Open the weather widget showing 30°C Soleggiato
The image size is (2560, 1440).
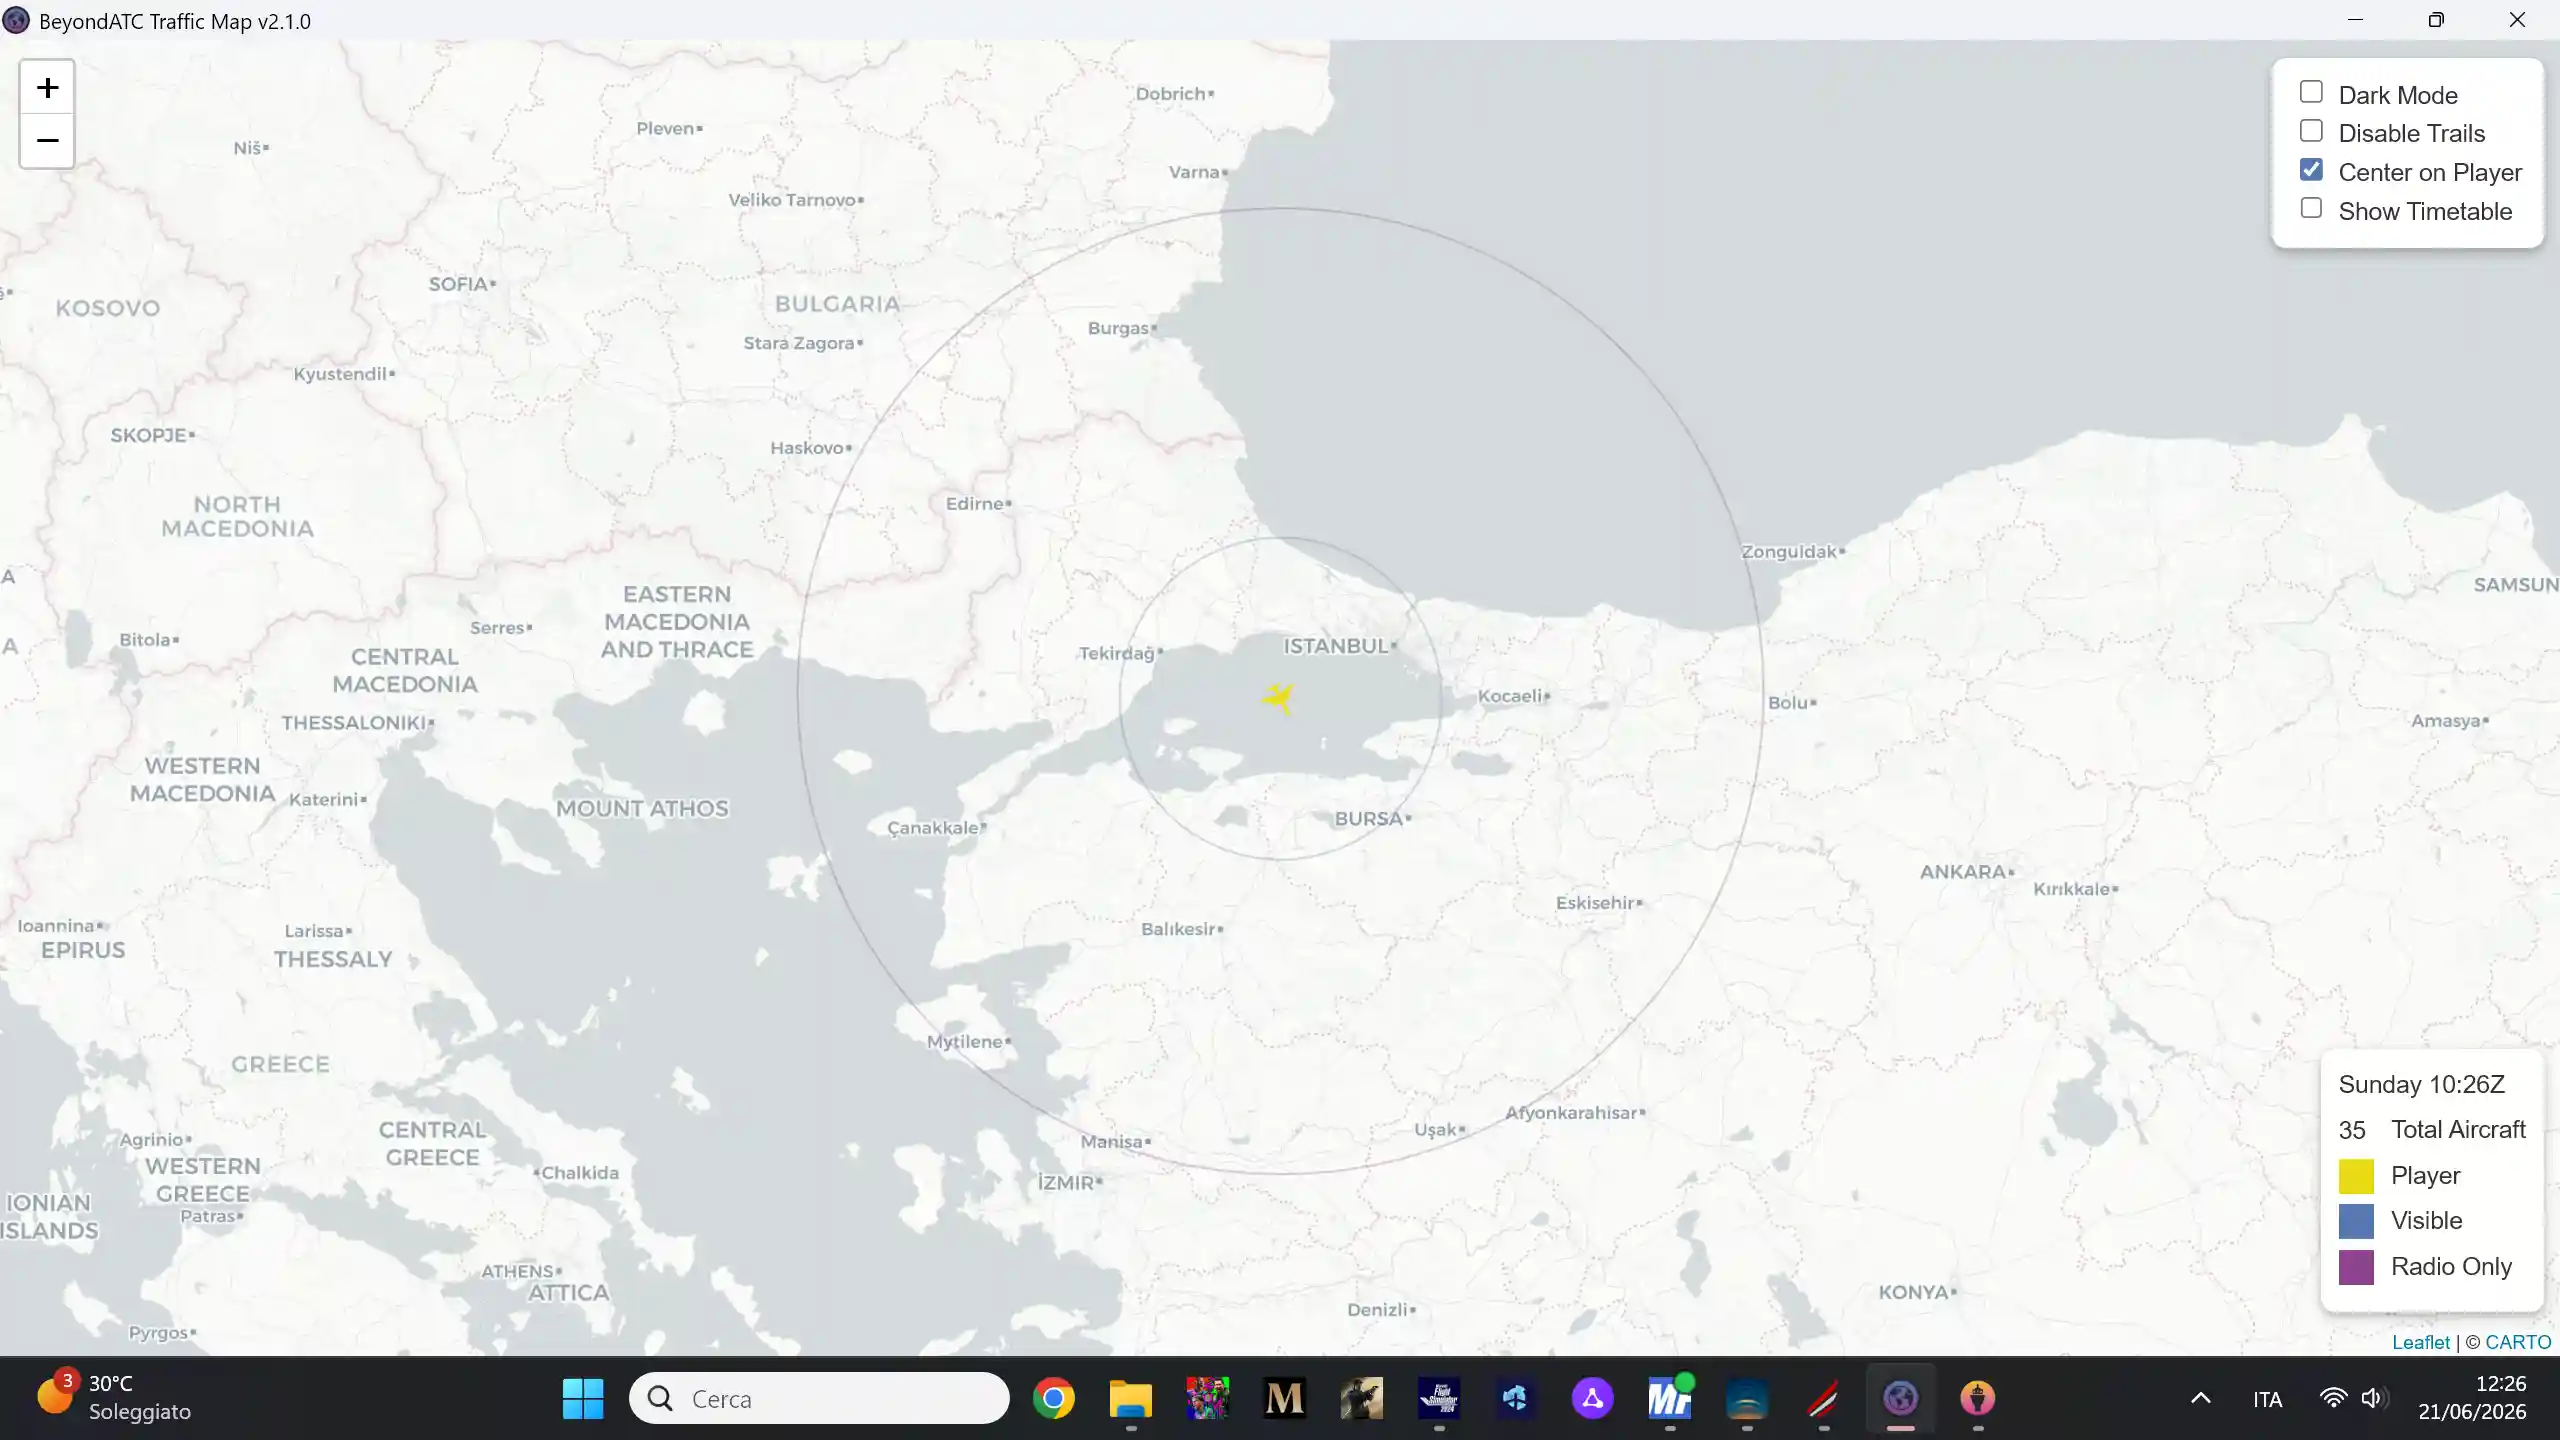tap(114, 1398)
